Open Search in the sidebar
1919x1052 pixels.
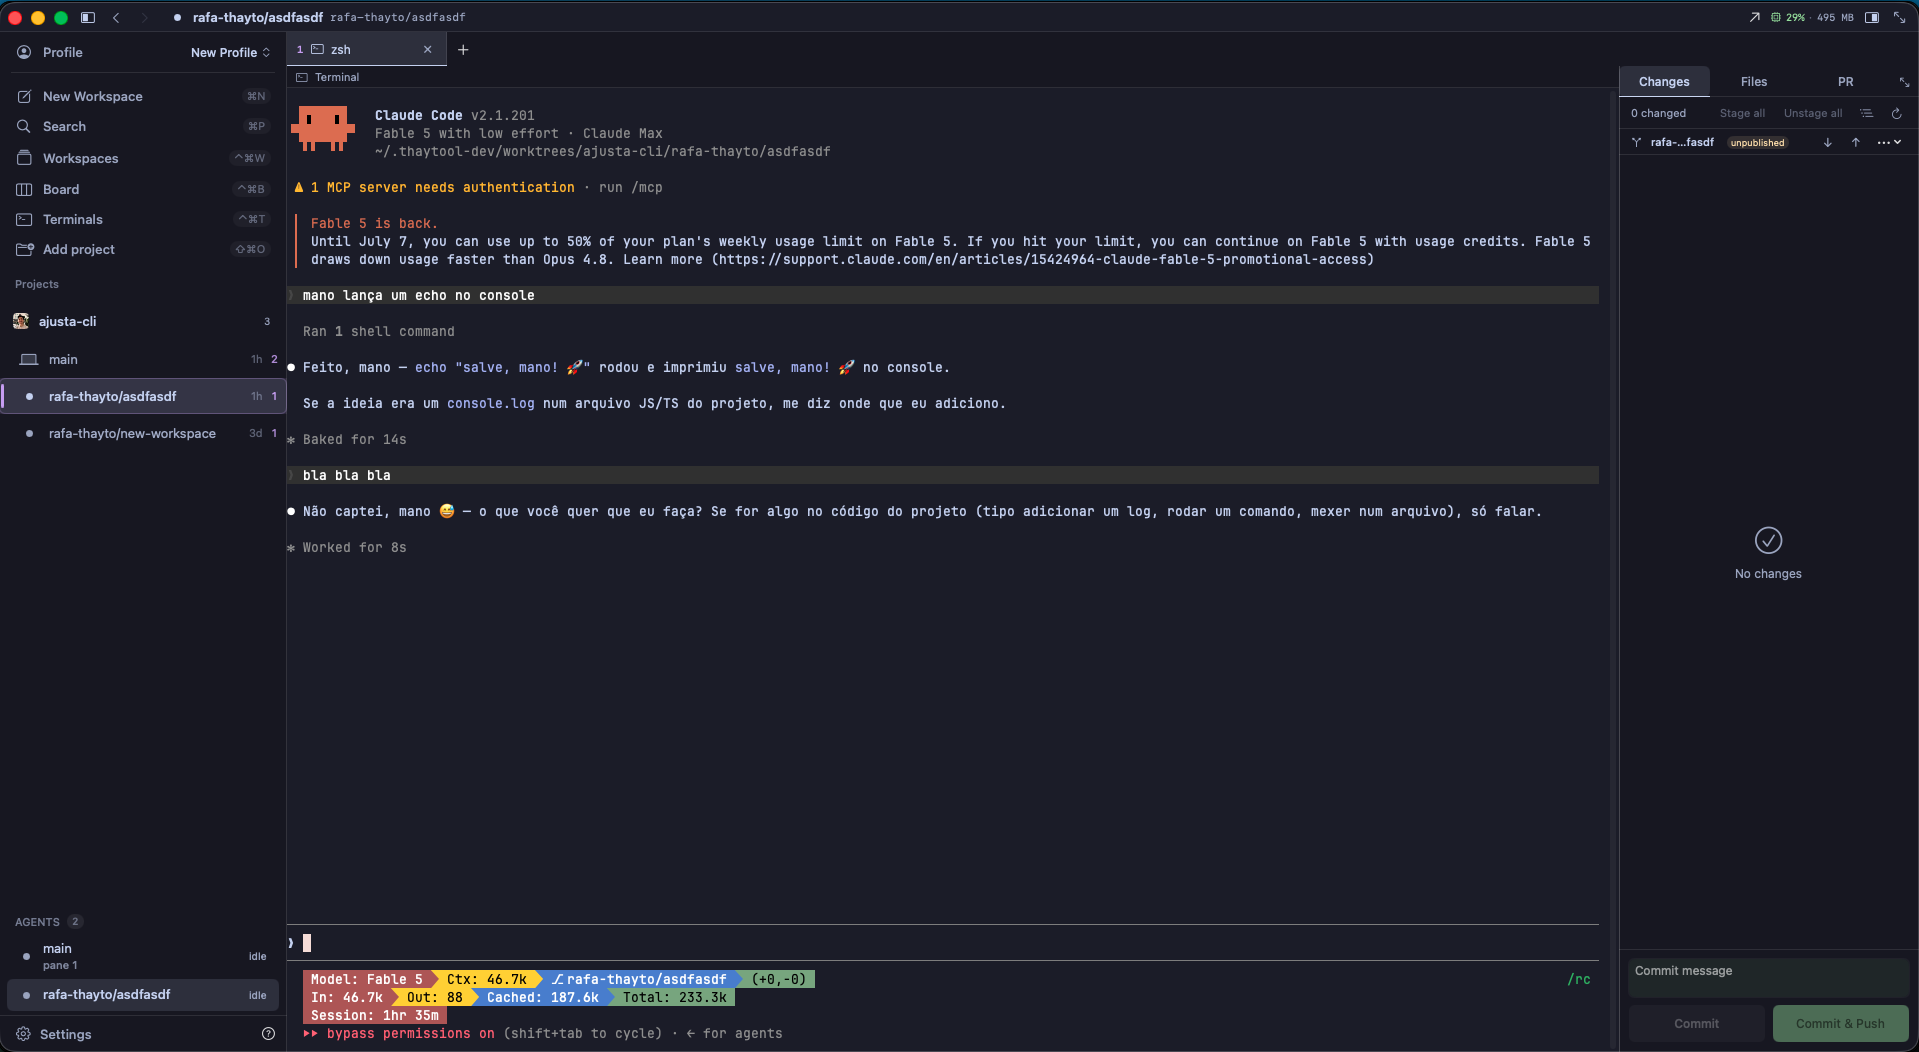[x=143, y=126]
